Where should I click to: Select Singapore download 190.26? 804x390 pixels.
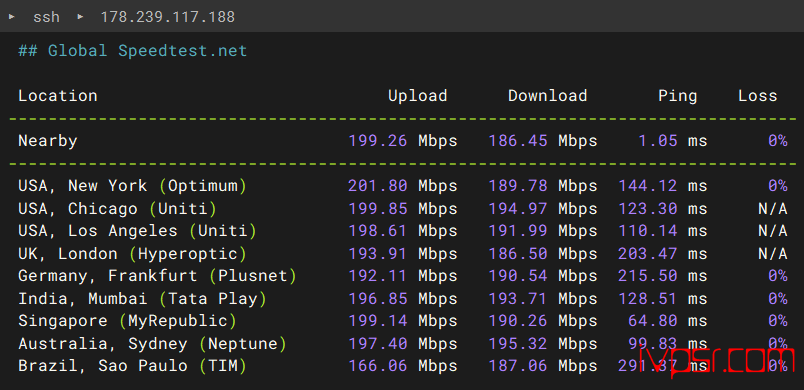[518, 321]
